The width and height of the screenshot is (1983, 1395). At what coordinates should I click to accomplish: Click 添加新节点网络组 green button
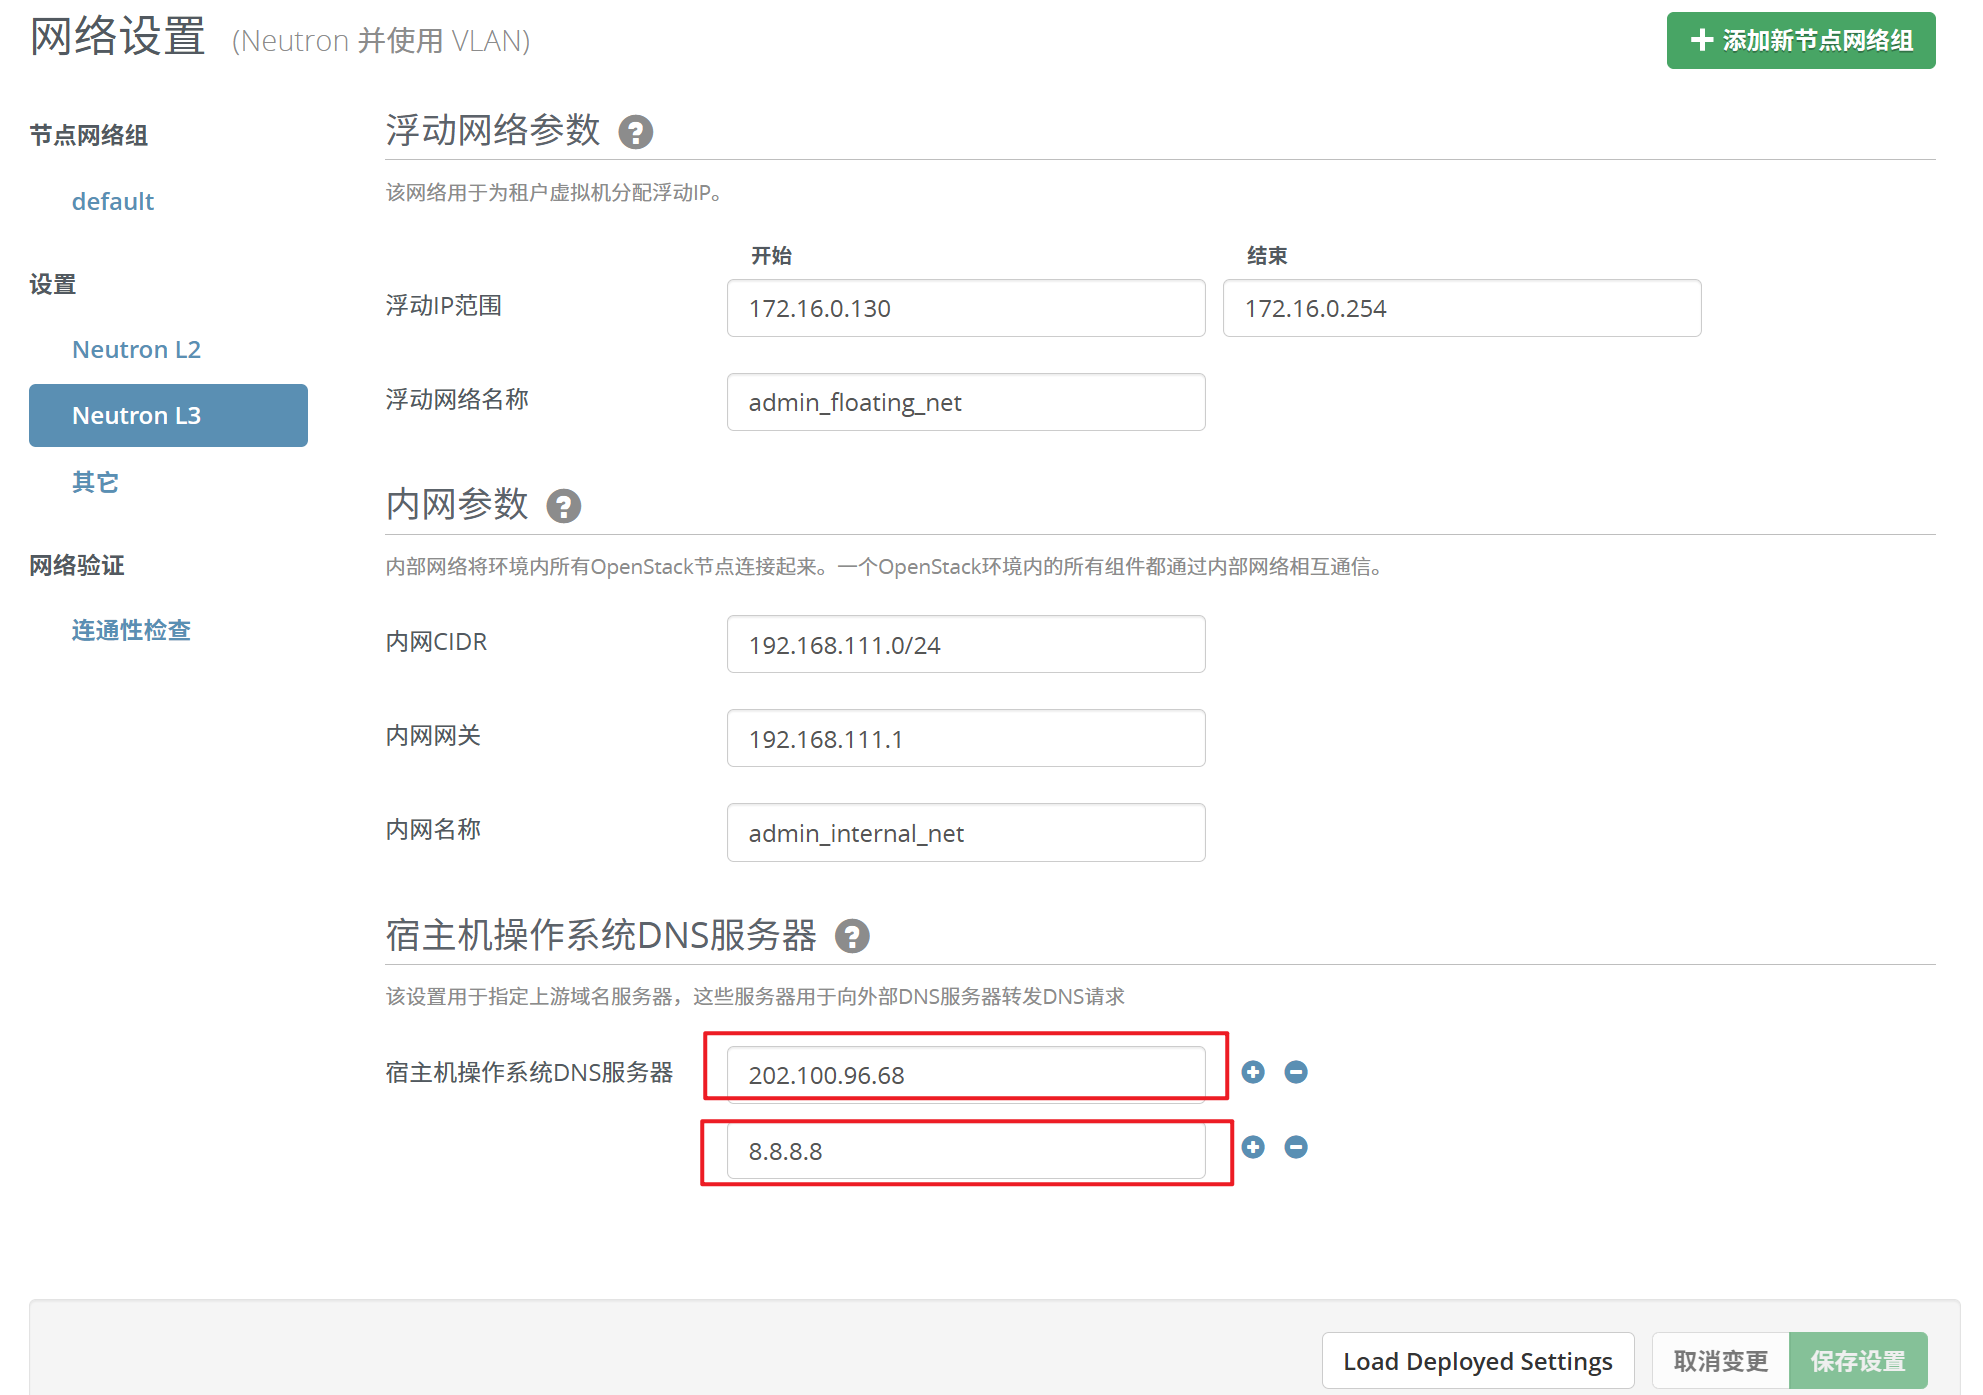pos(1800,41)
